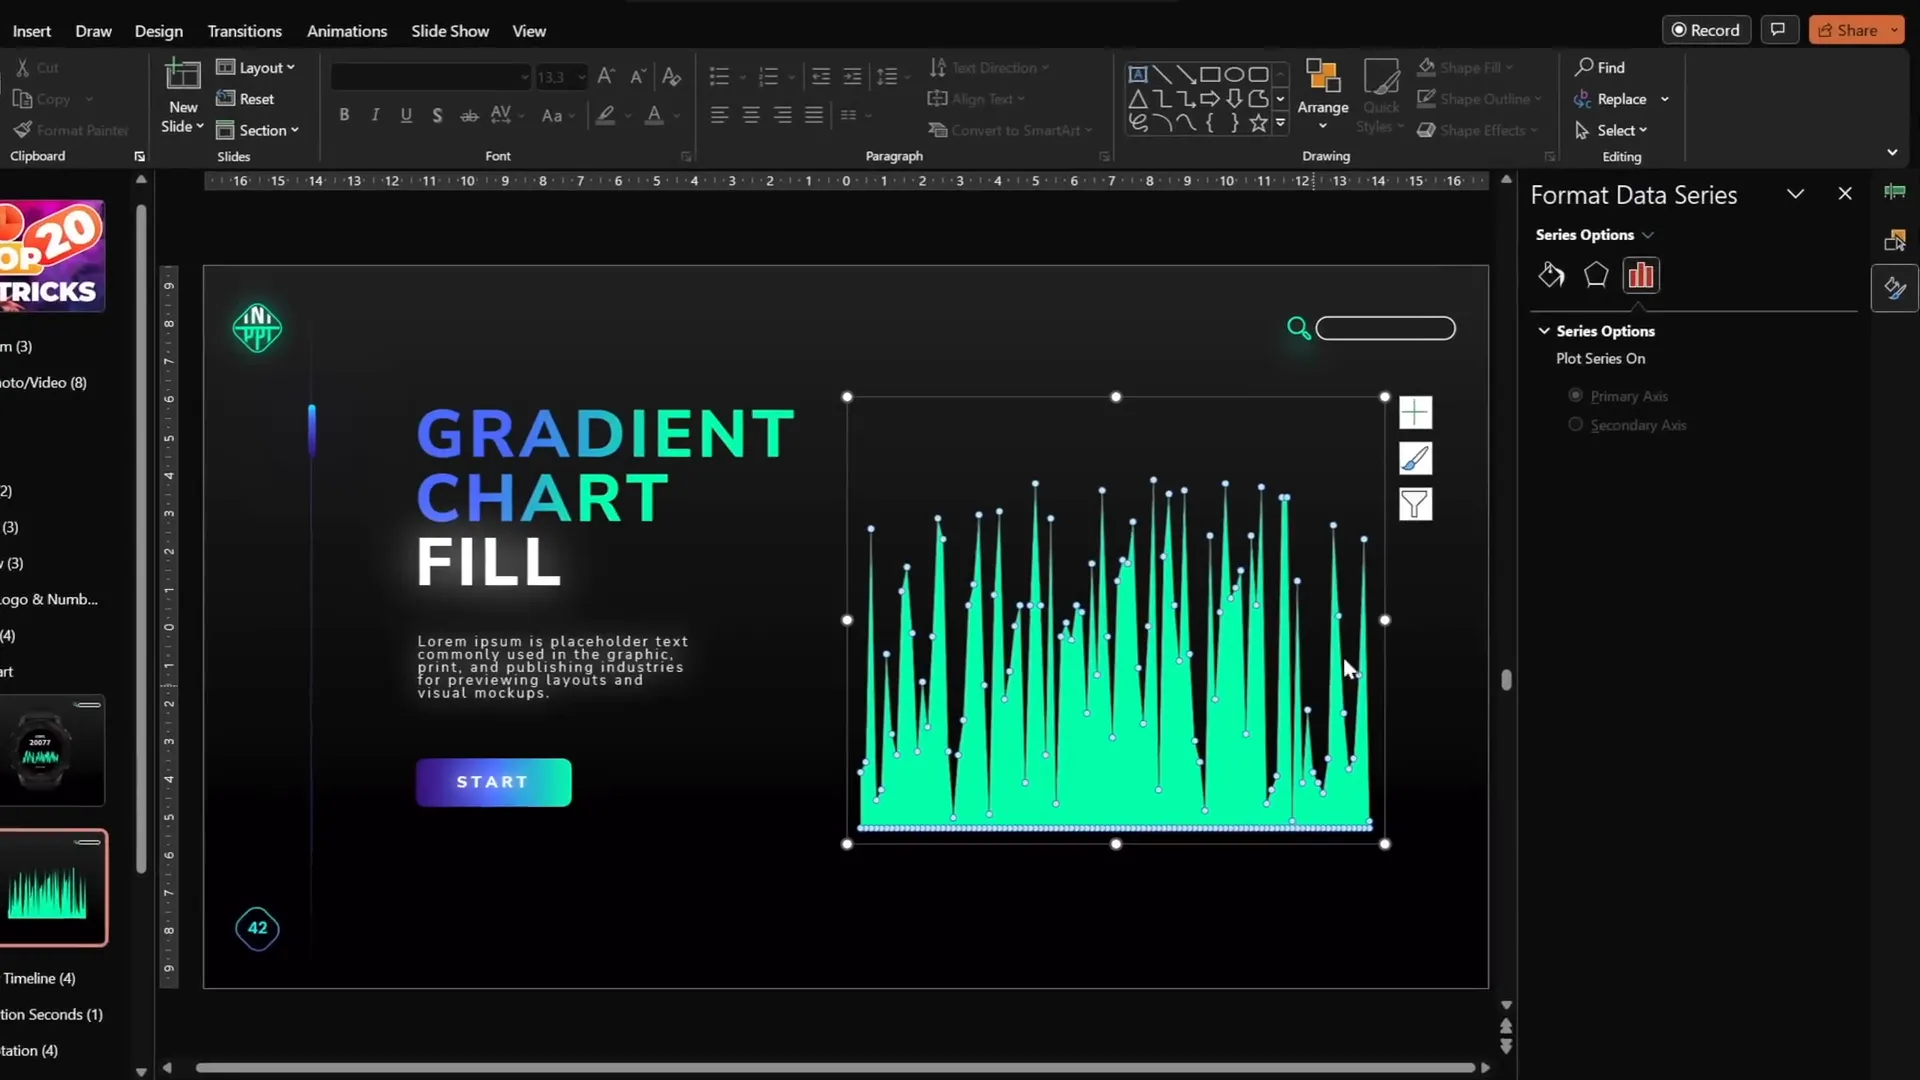
Task: Select the green chart slide thumbnail
Action: (52, 888)
